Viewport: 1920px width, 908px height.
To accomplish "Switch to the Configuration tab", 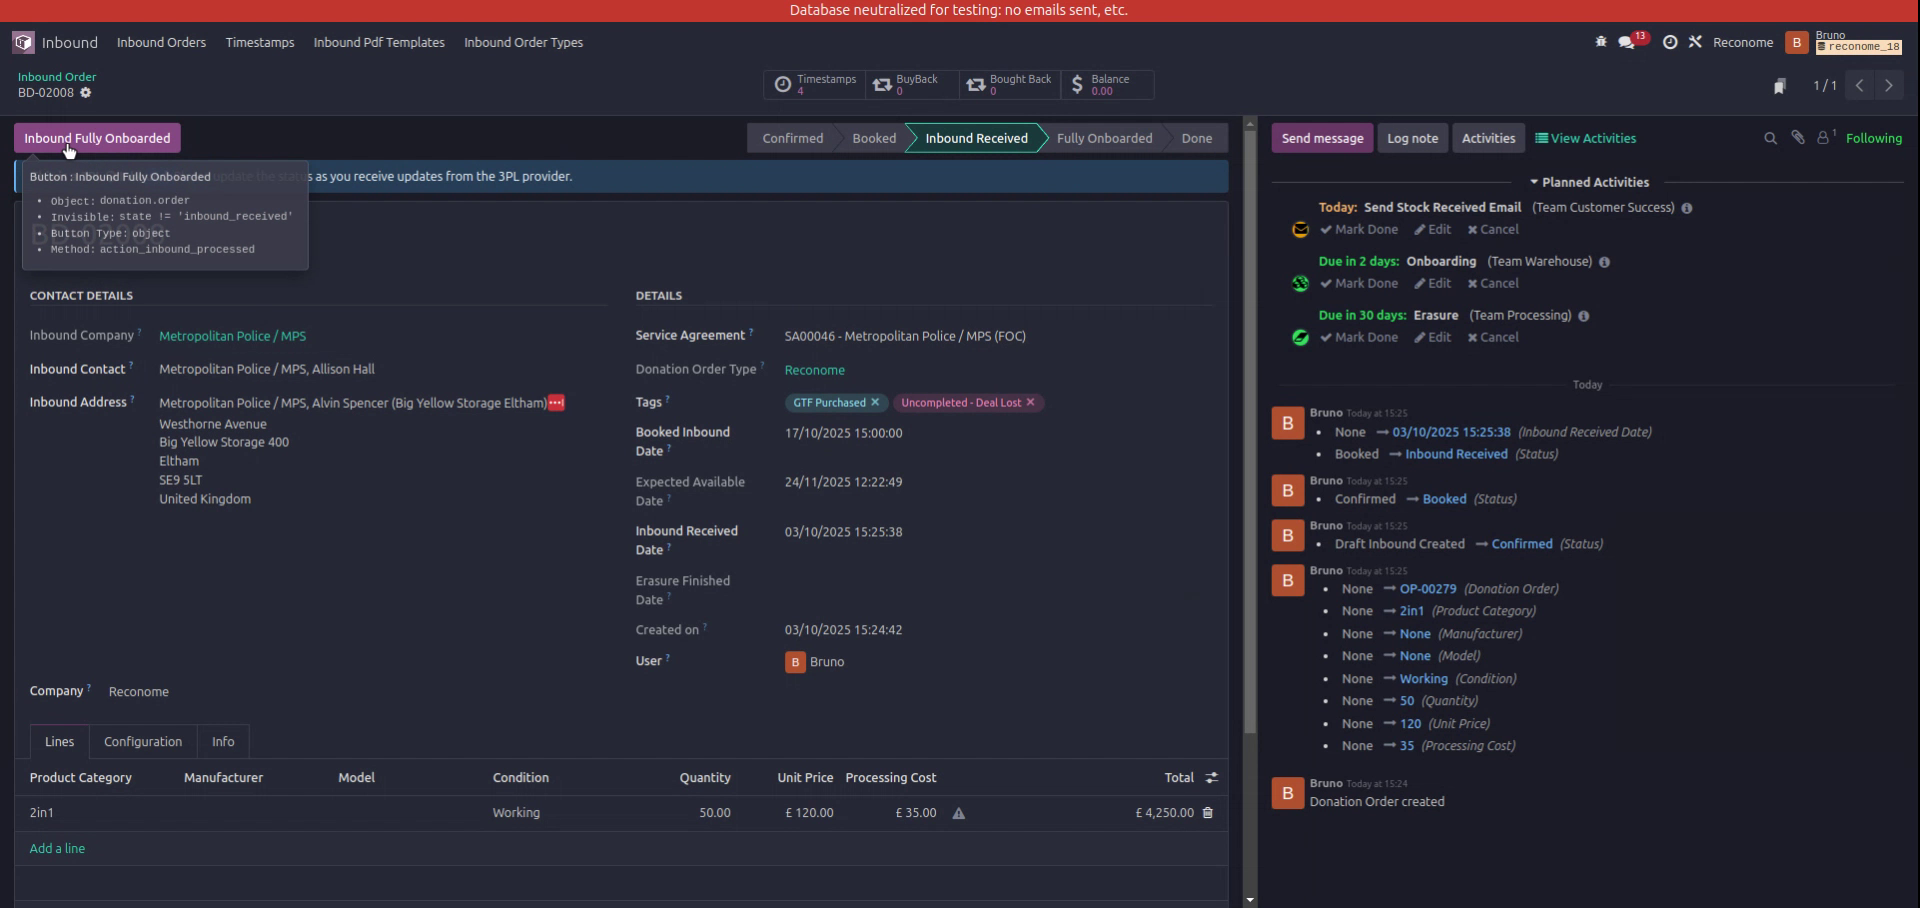I will [142, 741].
